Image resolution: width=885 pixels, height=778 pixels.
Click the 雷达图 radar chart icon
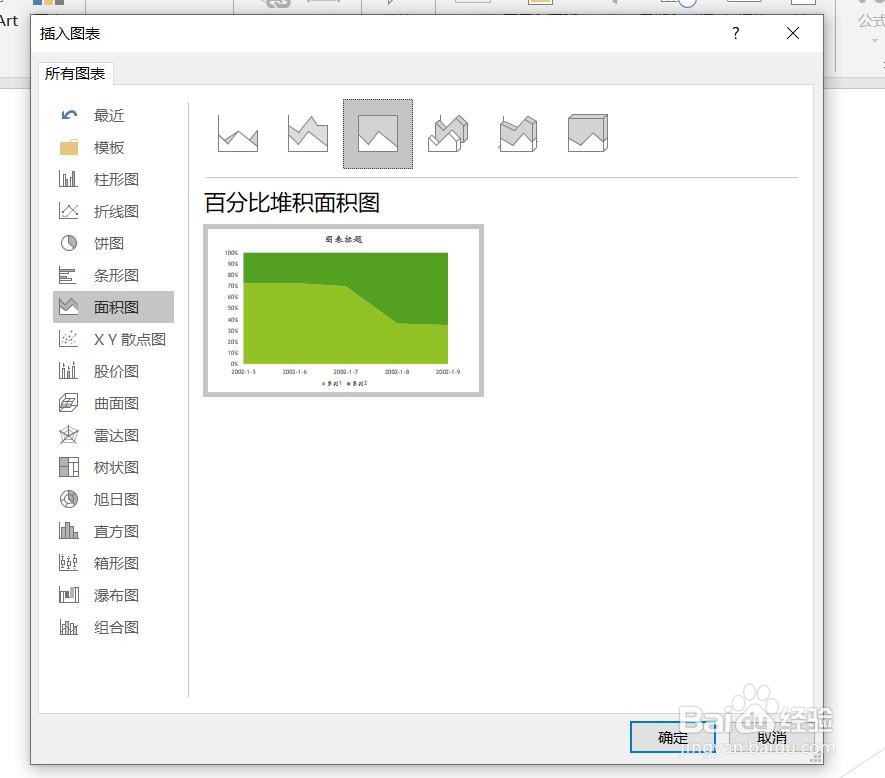115,435
